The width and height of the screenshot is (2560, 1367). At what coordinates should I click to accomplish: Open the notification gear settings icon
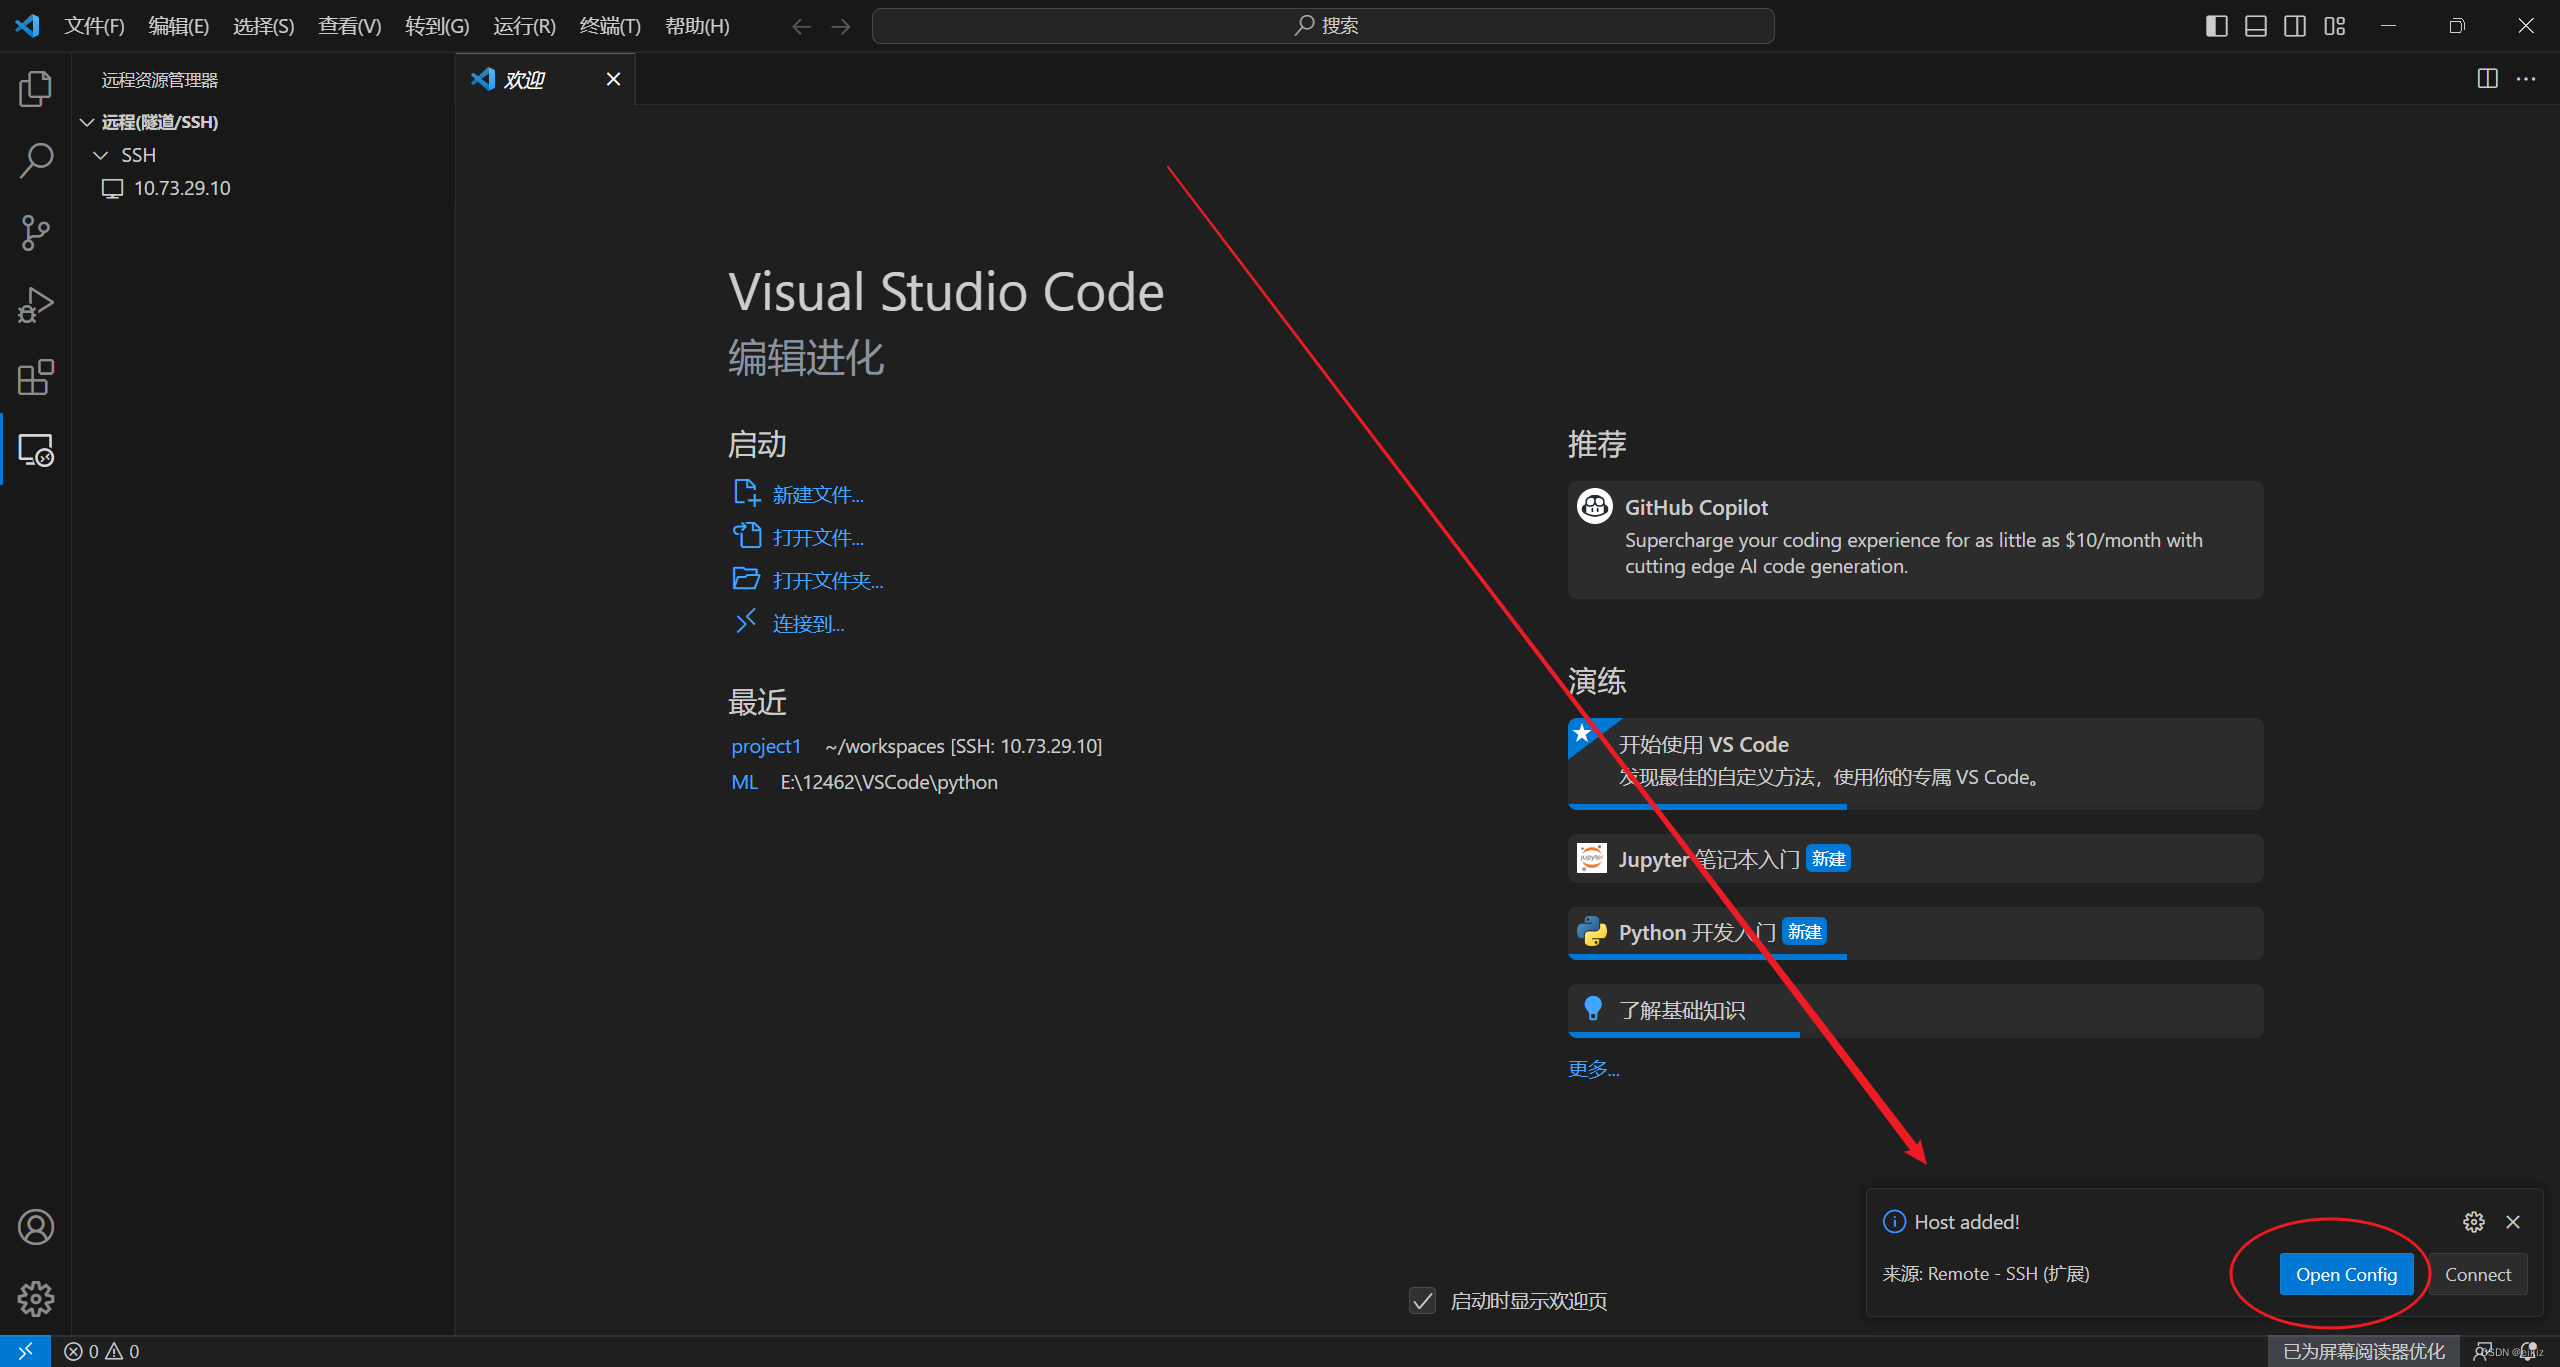point(2474,1222)
